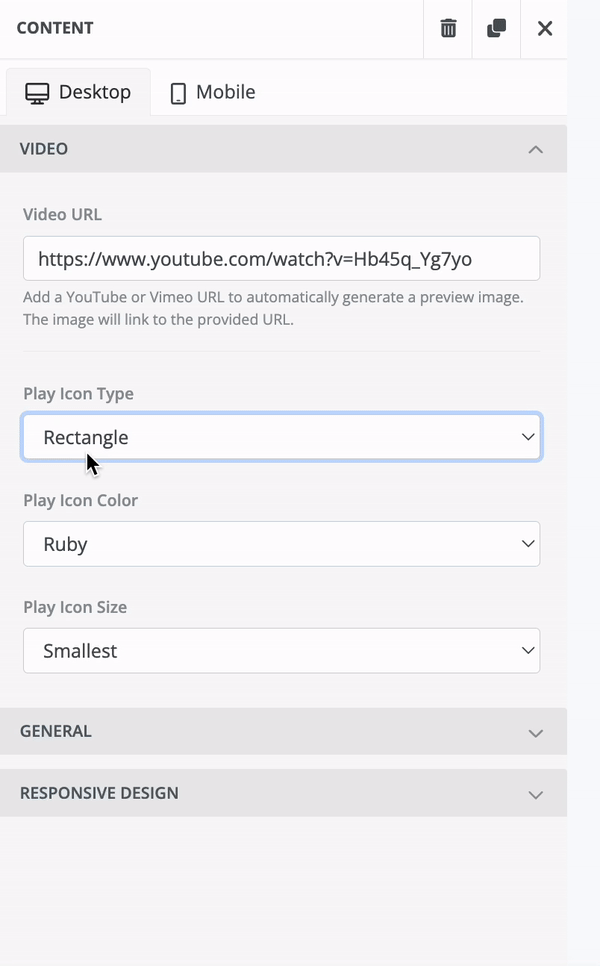Click the mobile phone icon
600x966 pixels.
178,93
